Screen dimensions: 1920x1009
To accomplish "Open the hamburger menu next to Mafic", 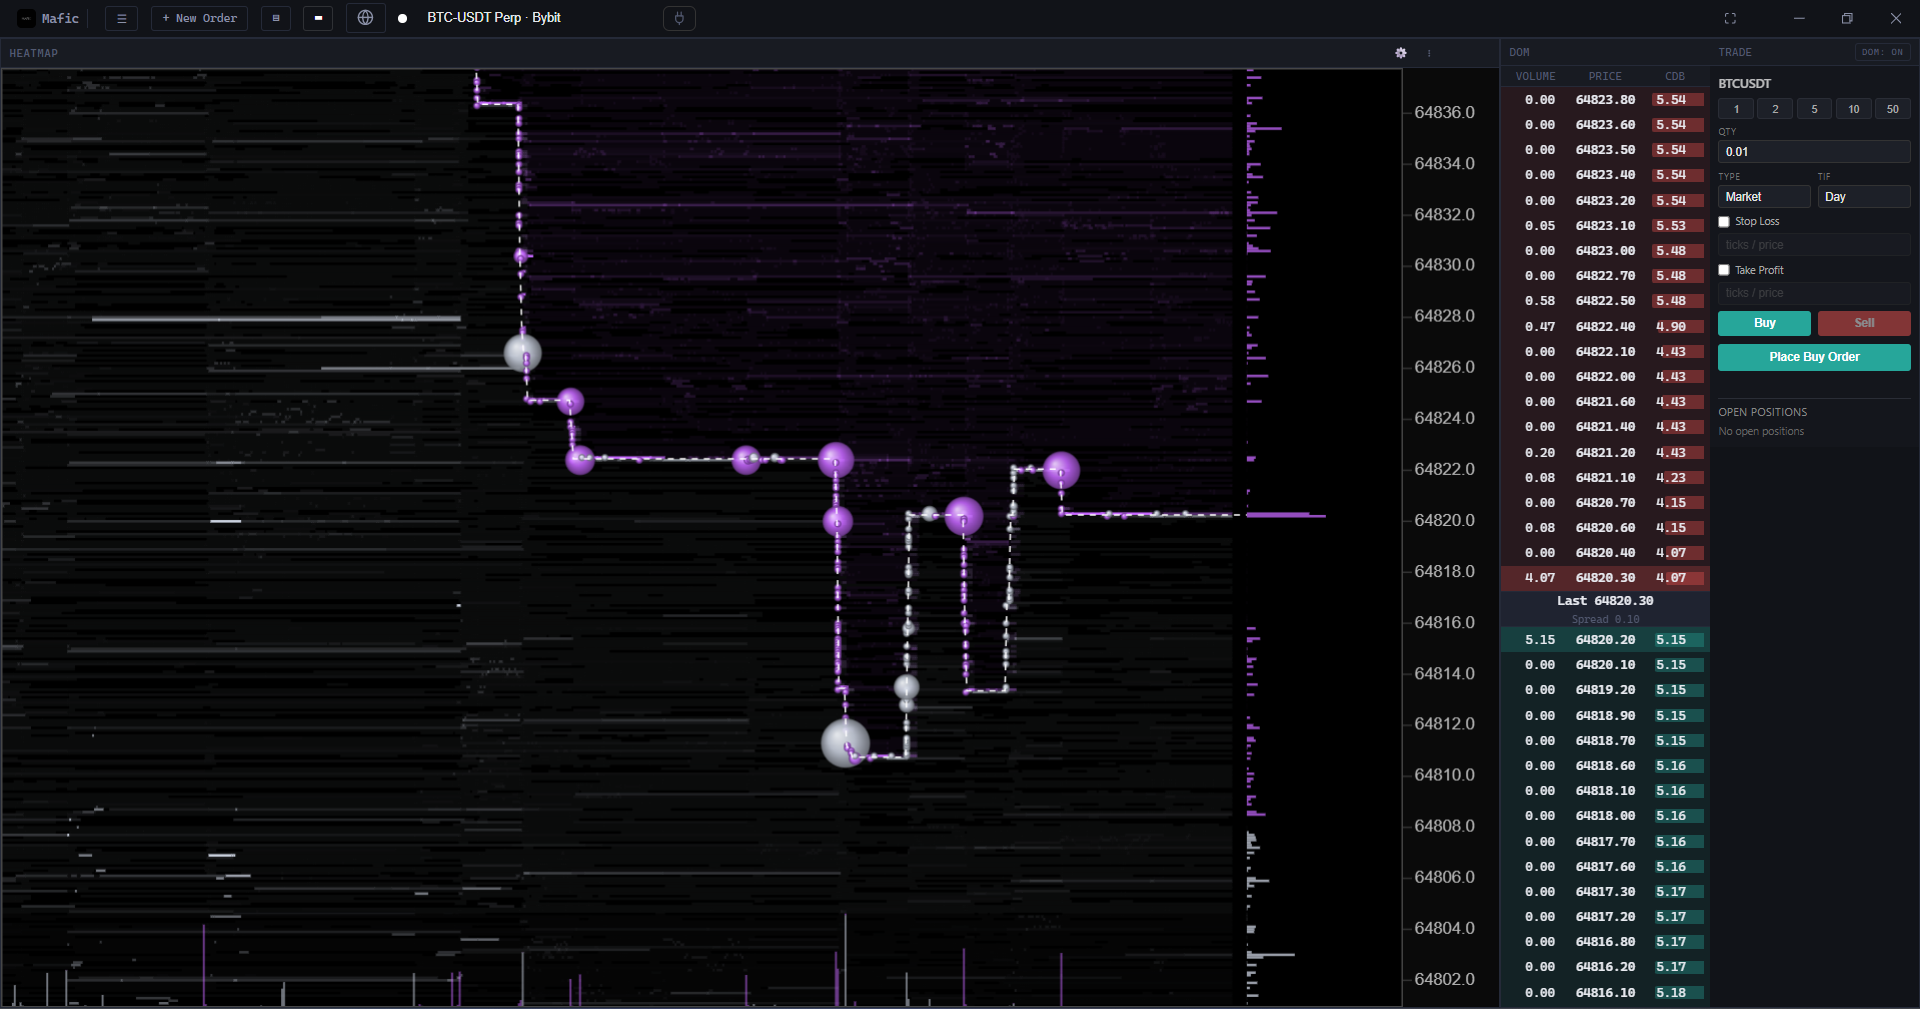I will (x=121, y=18).
